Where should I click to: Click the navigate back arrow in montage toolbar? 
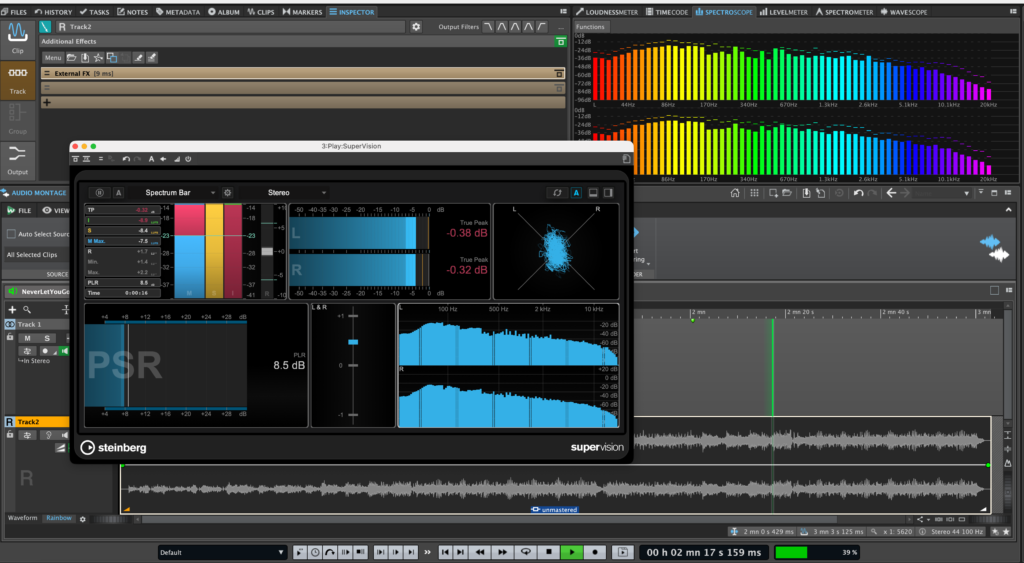click(x=891, y=193)
